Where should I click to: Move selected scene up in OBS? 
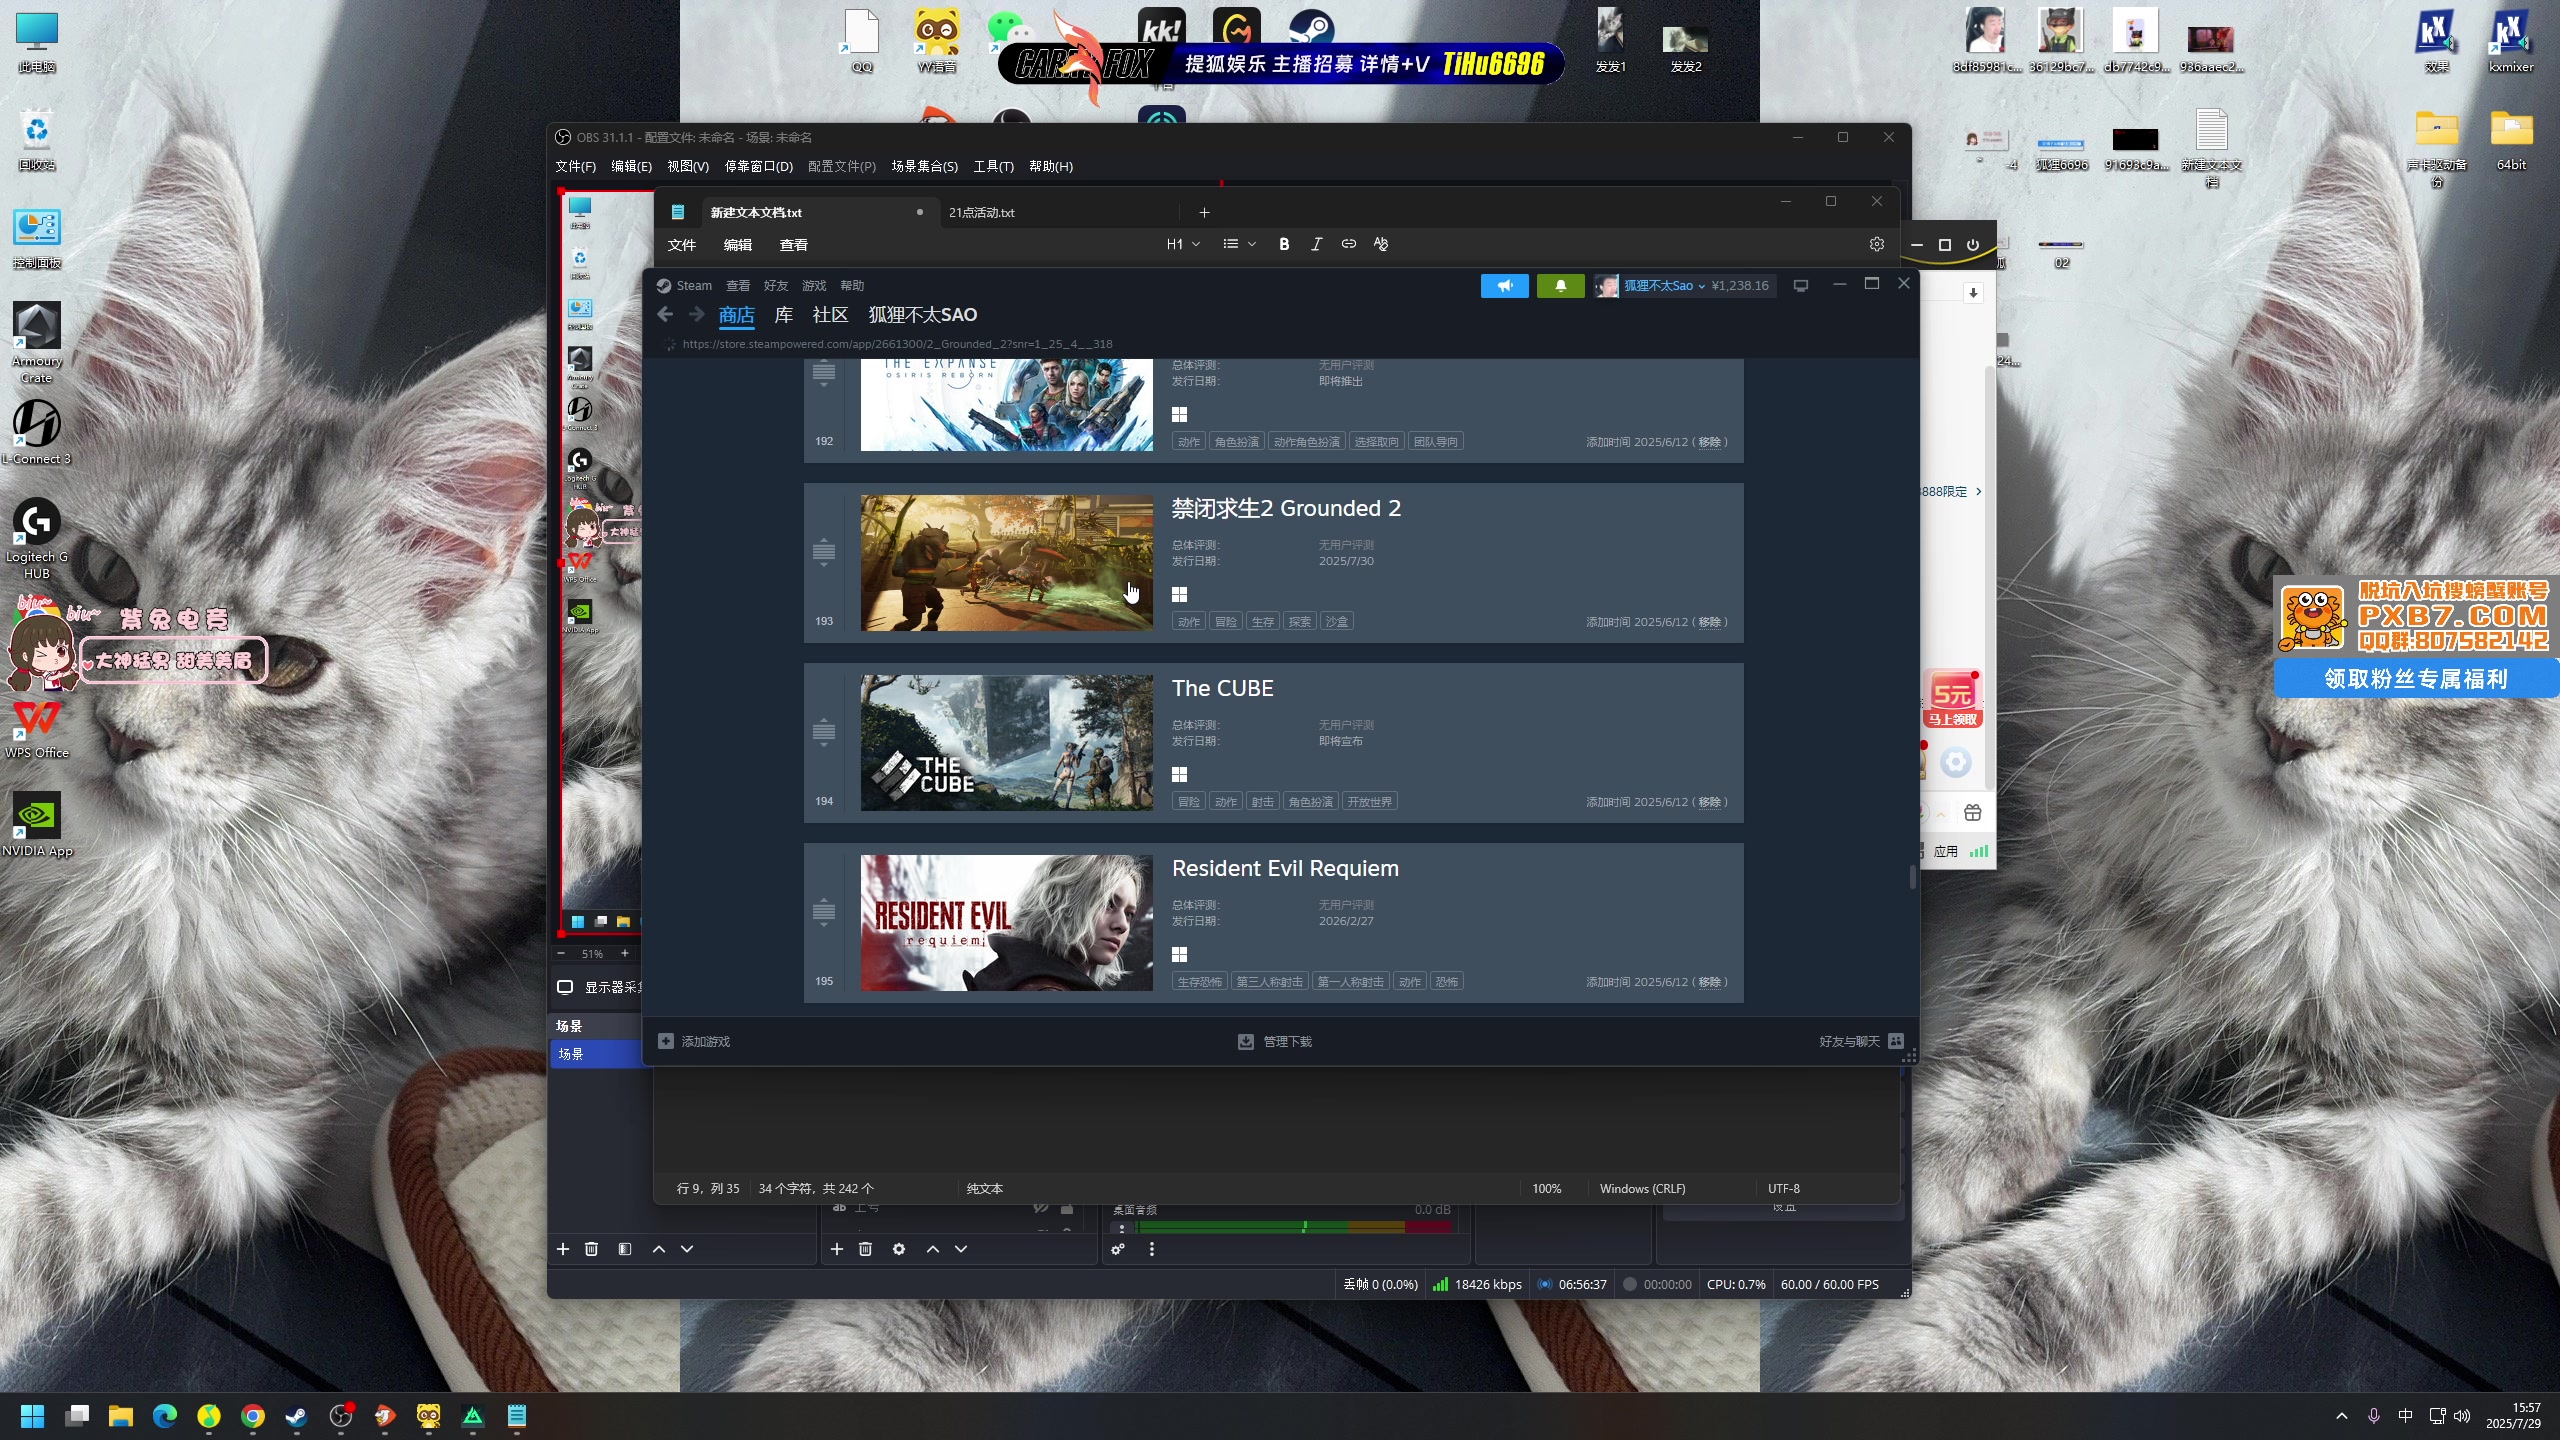point(659,1249)
